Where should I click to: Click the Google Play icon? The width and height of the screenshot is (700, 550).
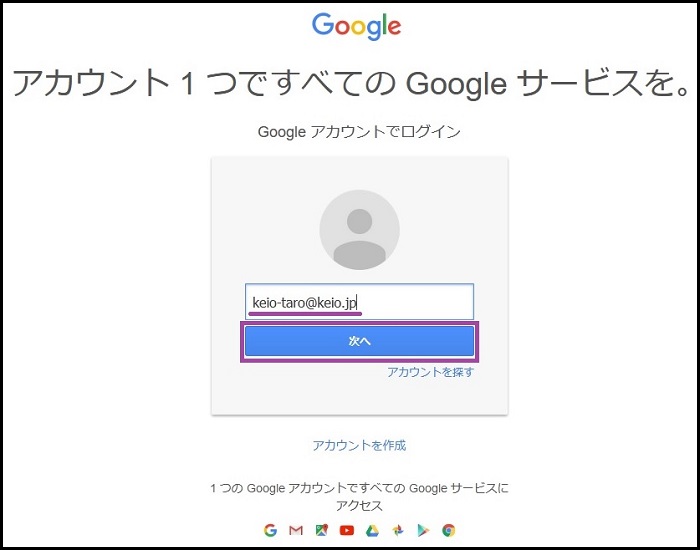click(423, 530)
